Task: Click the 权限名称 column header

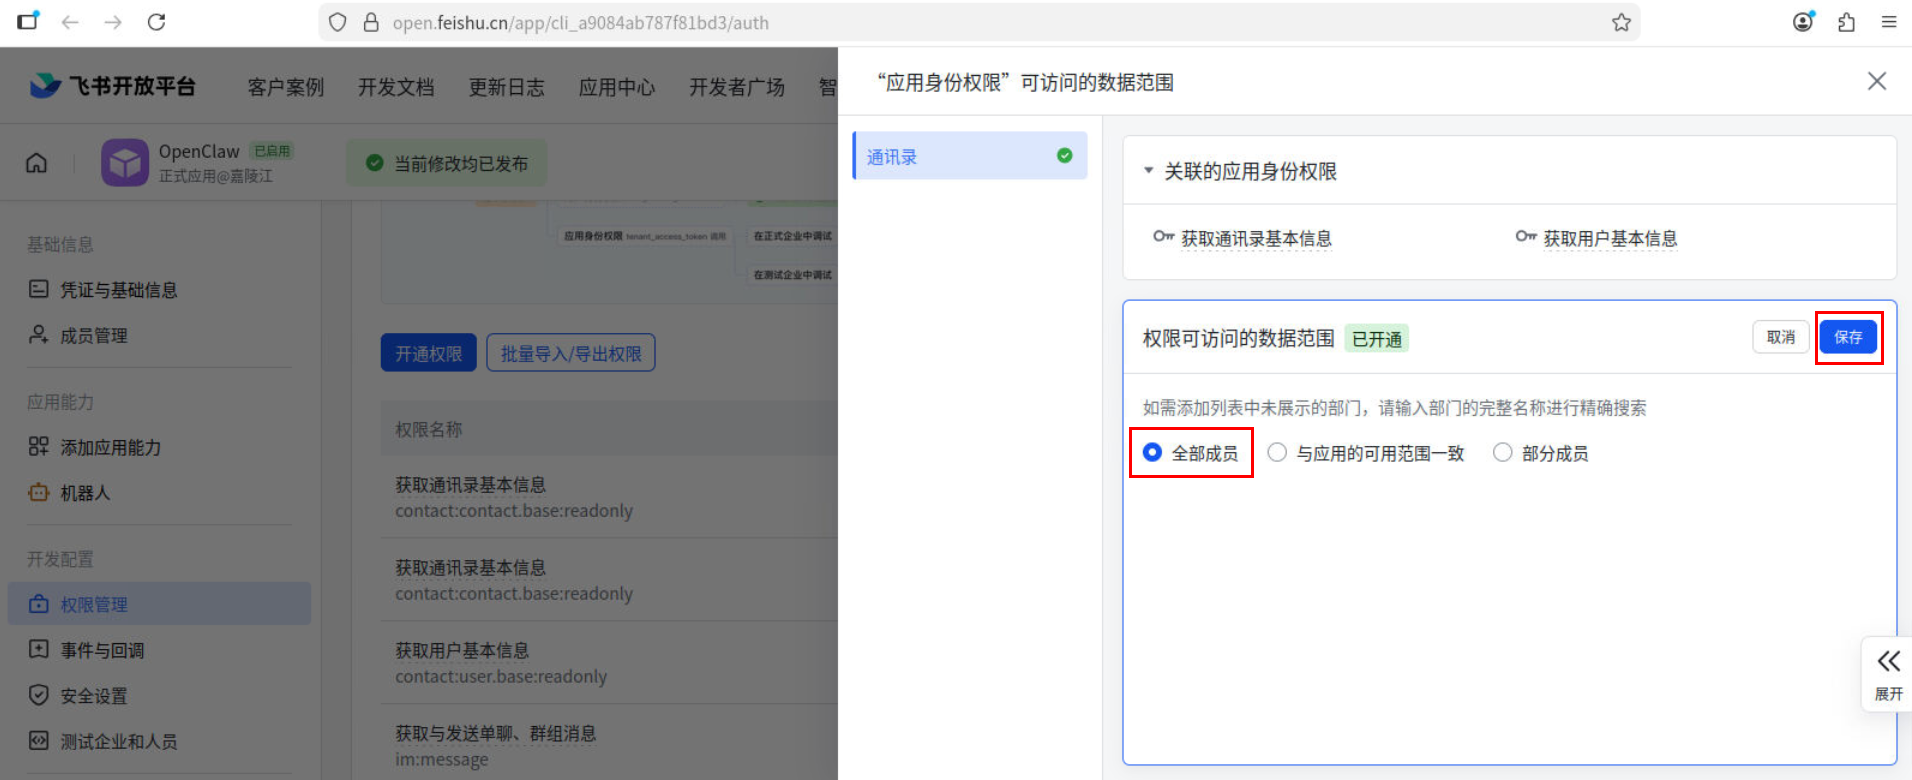Action: (x=428, y=430)
